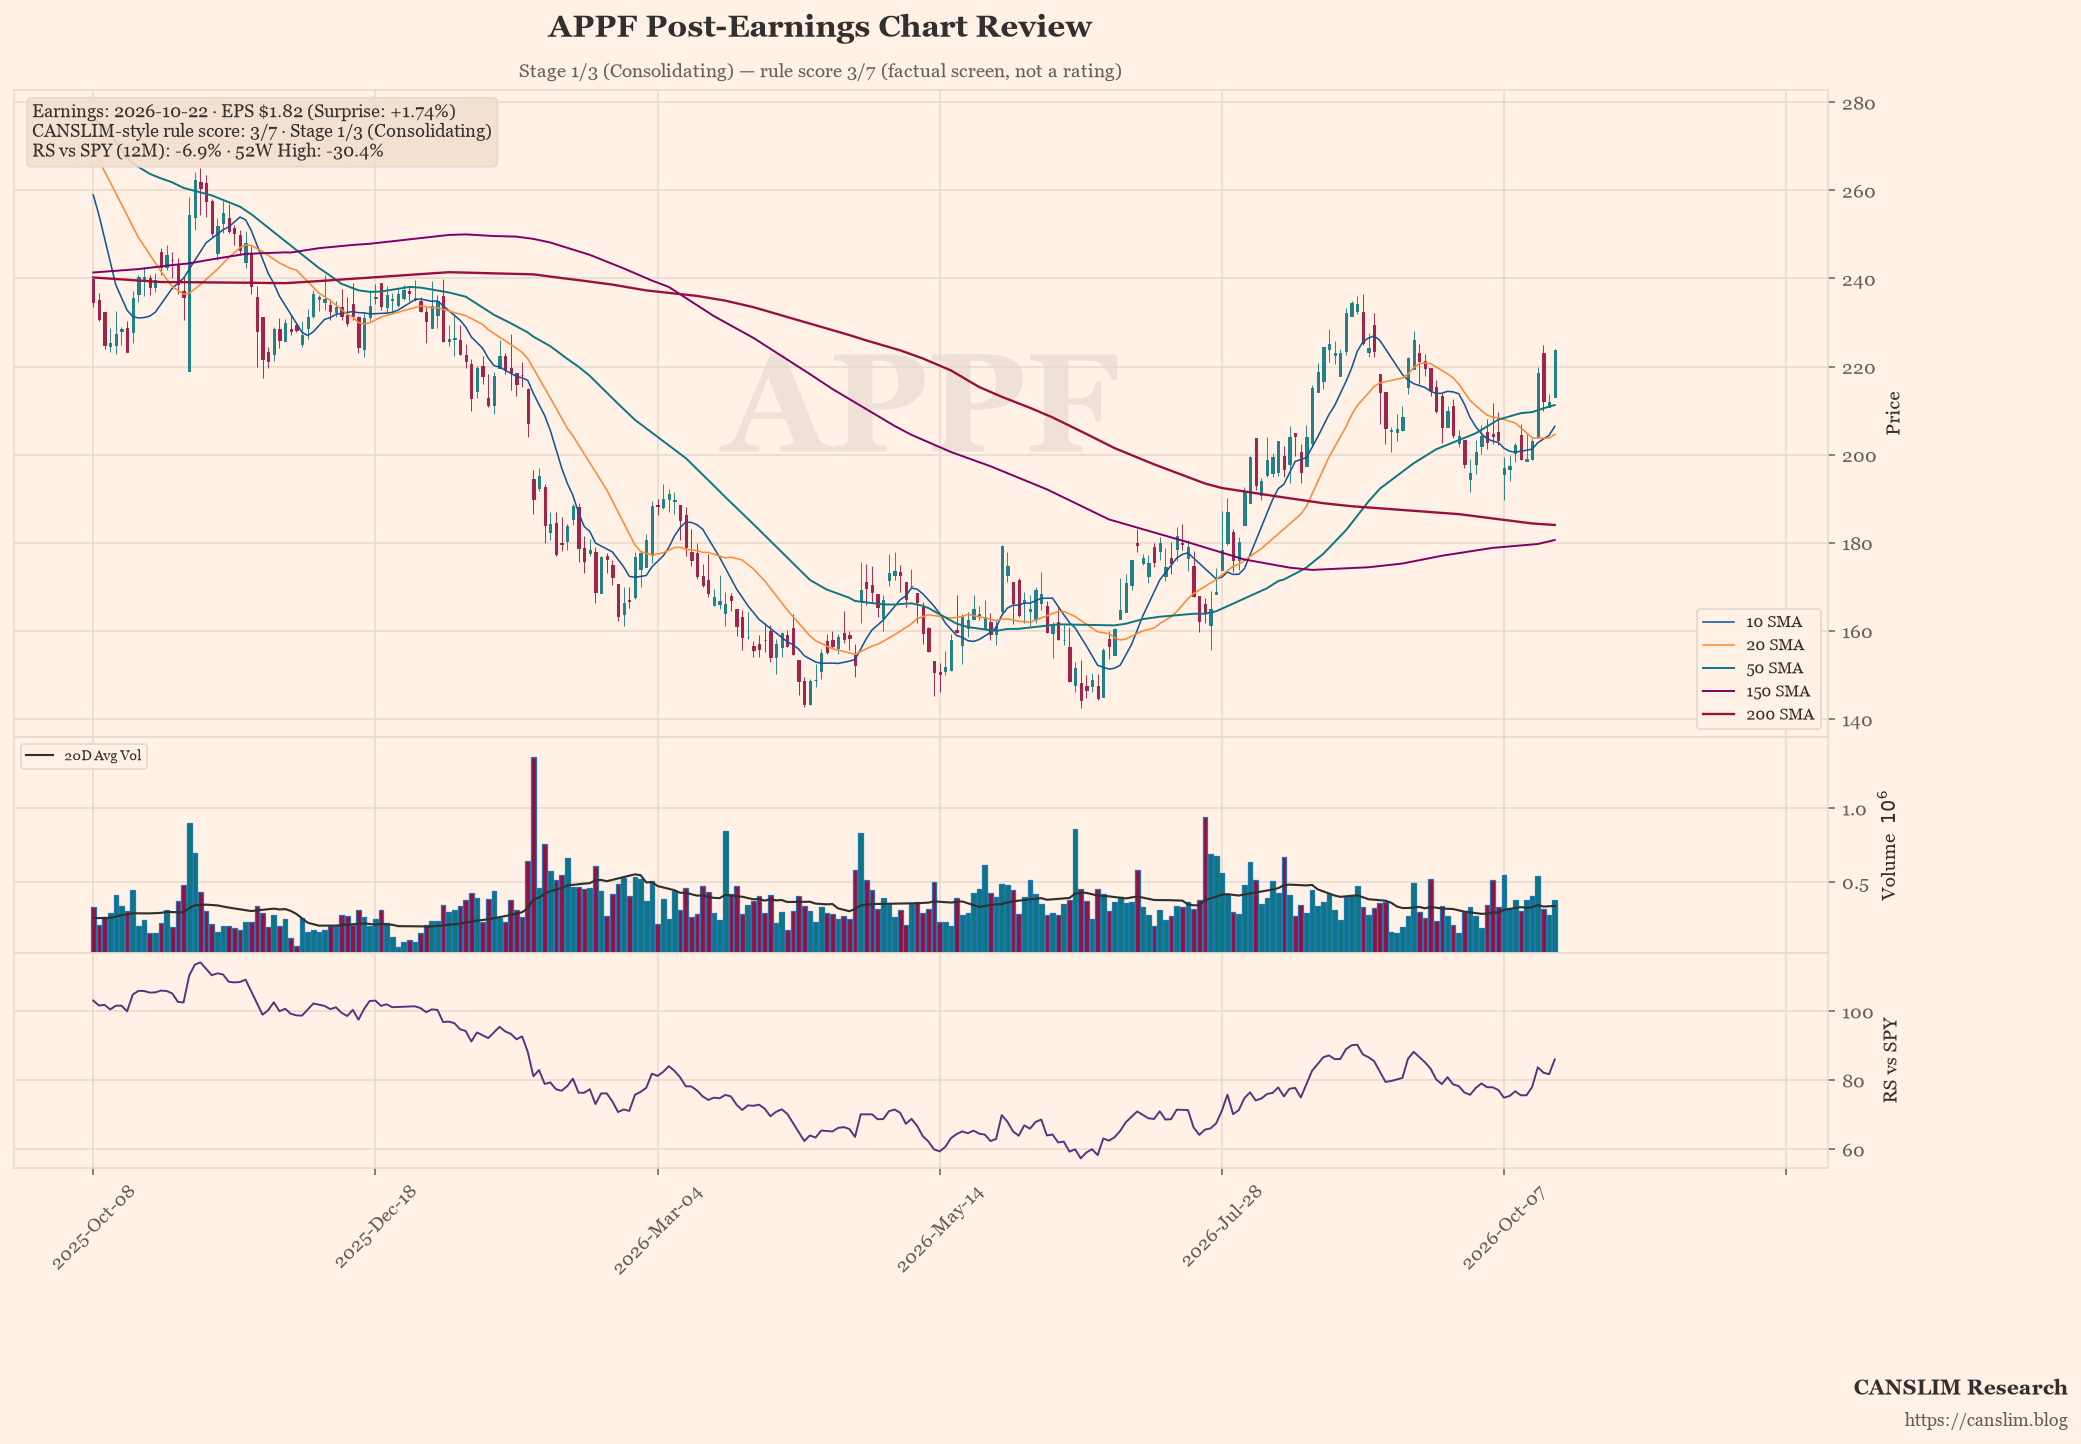This screenshot has height=1444, width=2081.
Task: Click the '280' price axis tick
Action: pyautogui.click(x=1858, y=104)
